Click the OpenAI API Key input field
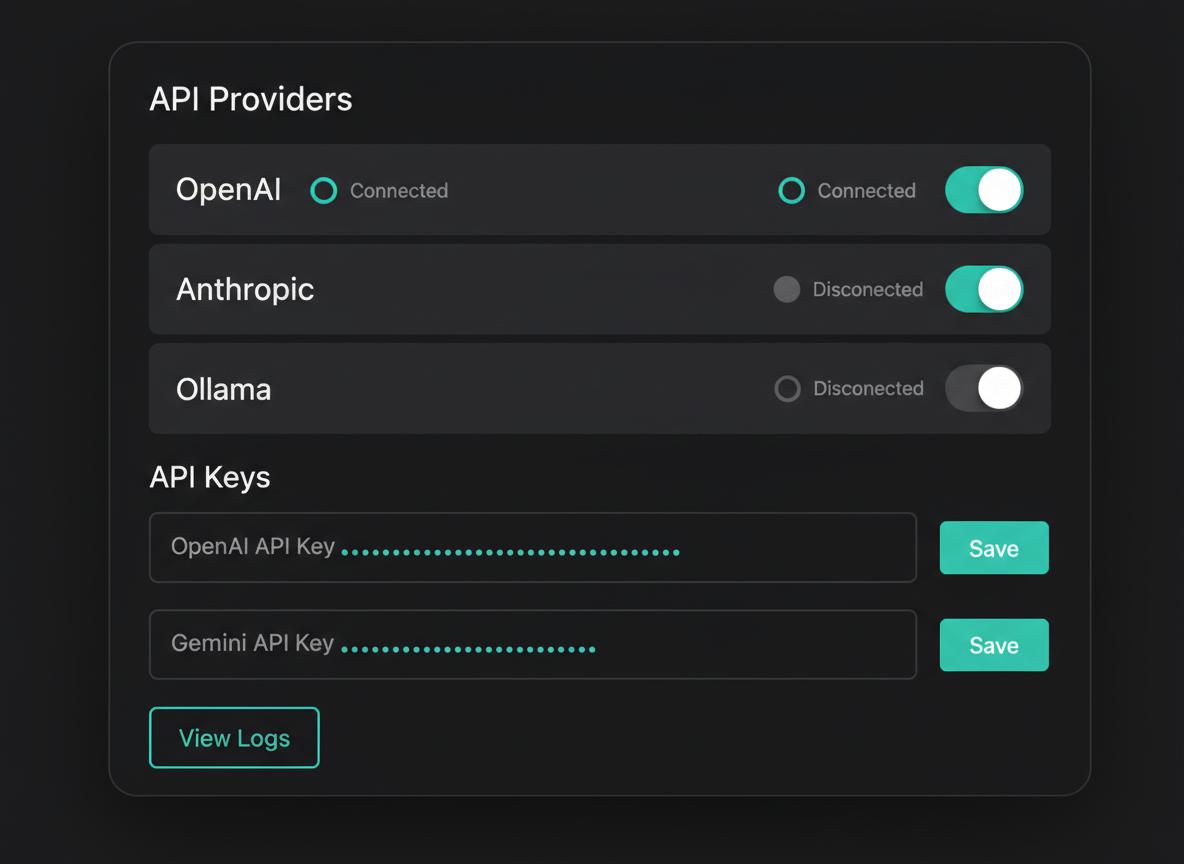Screen dimensions: 1184x864 tap(533, 548)
